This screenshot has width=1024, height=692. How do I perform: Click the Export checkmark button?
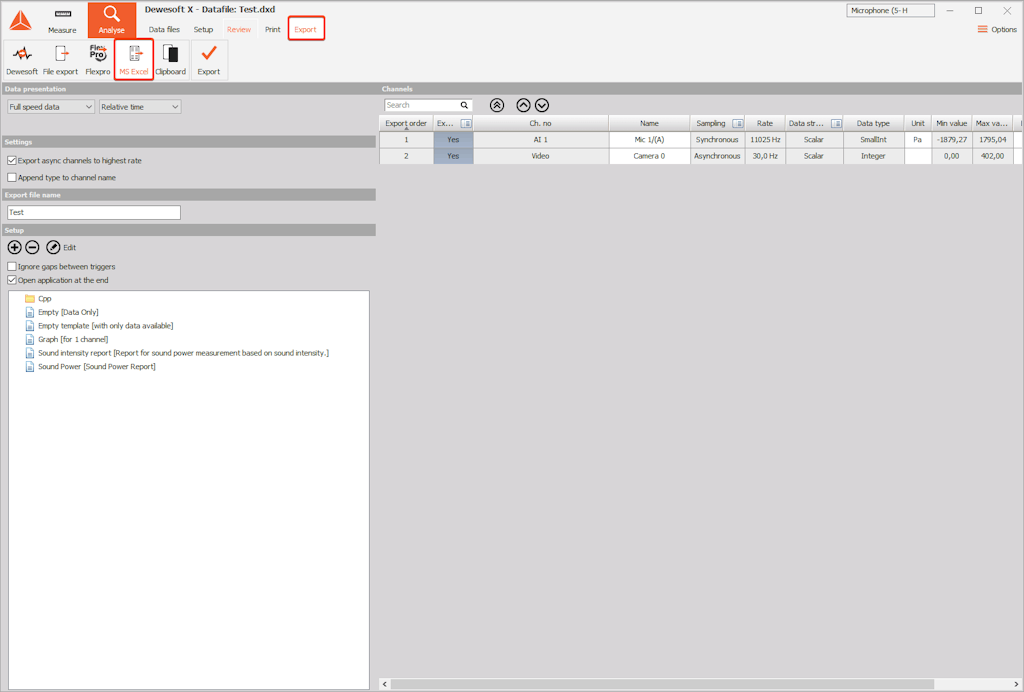click(209, 60)
